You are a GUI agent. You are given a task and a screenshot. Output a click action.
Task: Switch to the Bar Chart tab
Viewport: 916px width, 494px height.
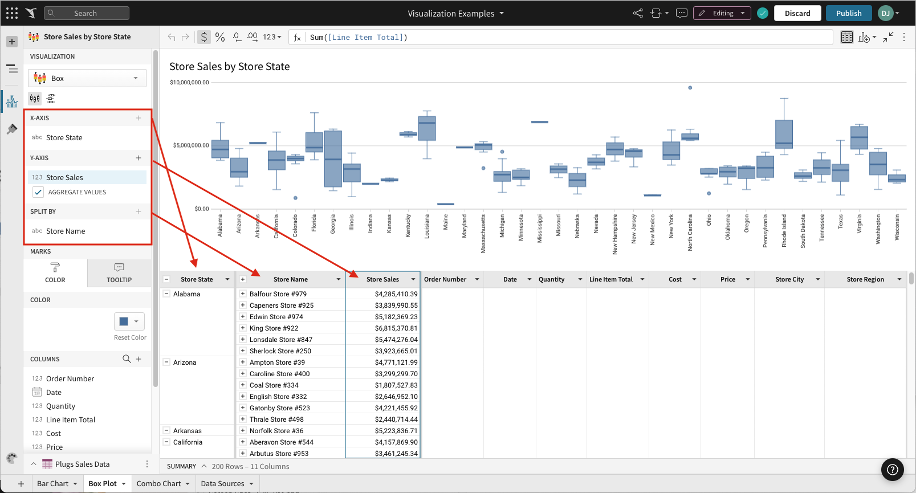pyautogui.click(x=57, y=484)
